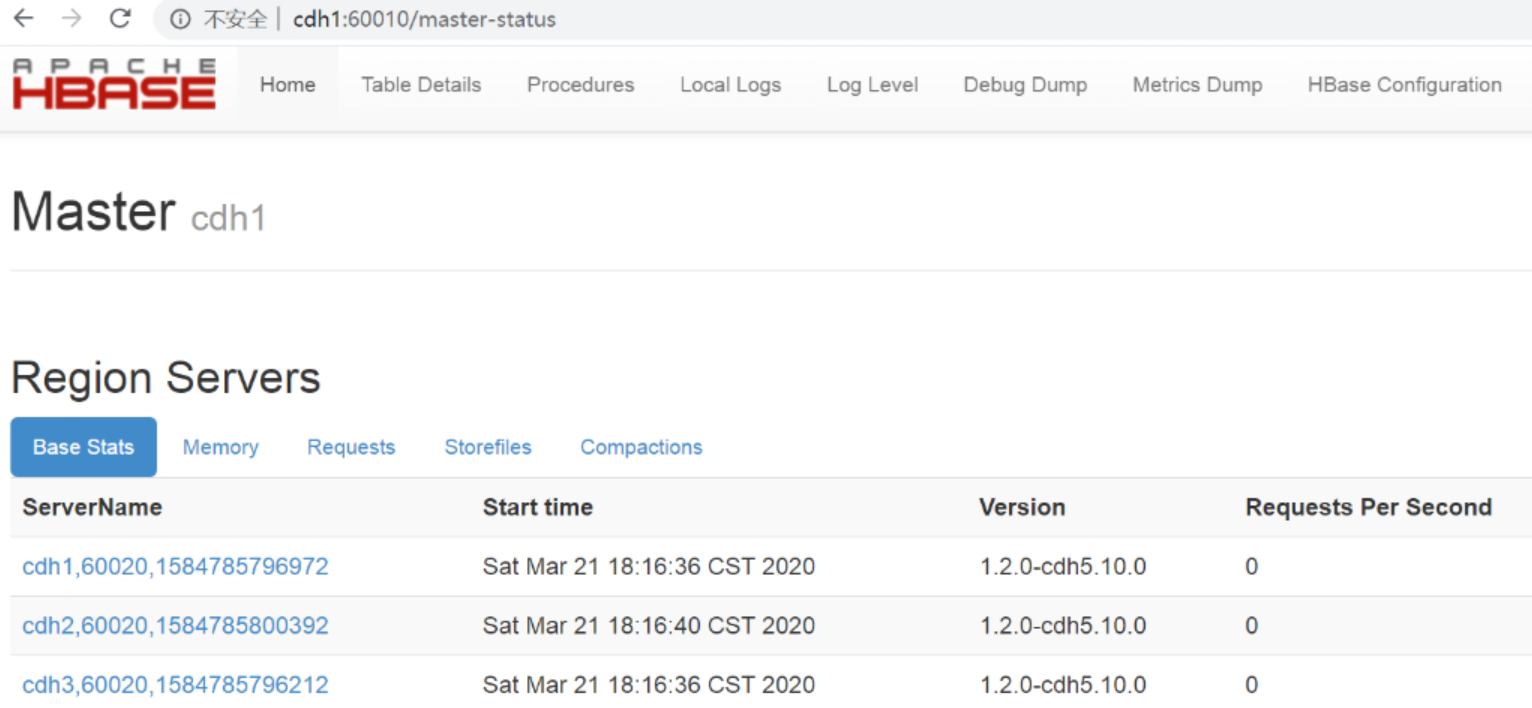Open the Log Level page
This screenshot has width=1532, height=708.
tap(872, 85)
